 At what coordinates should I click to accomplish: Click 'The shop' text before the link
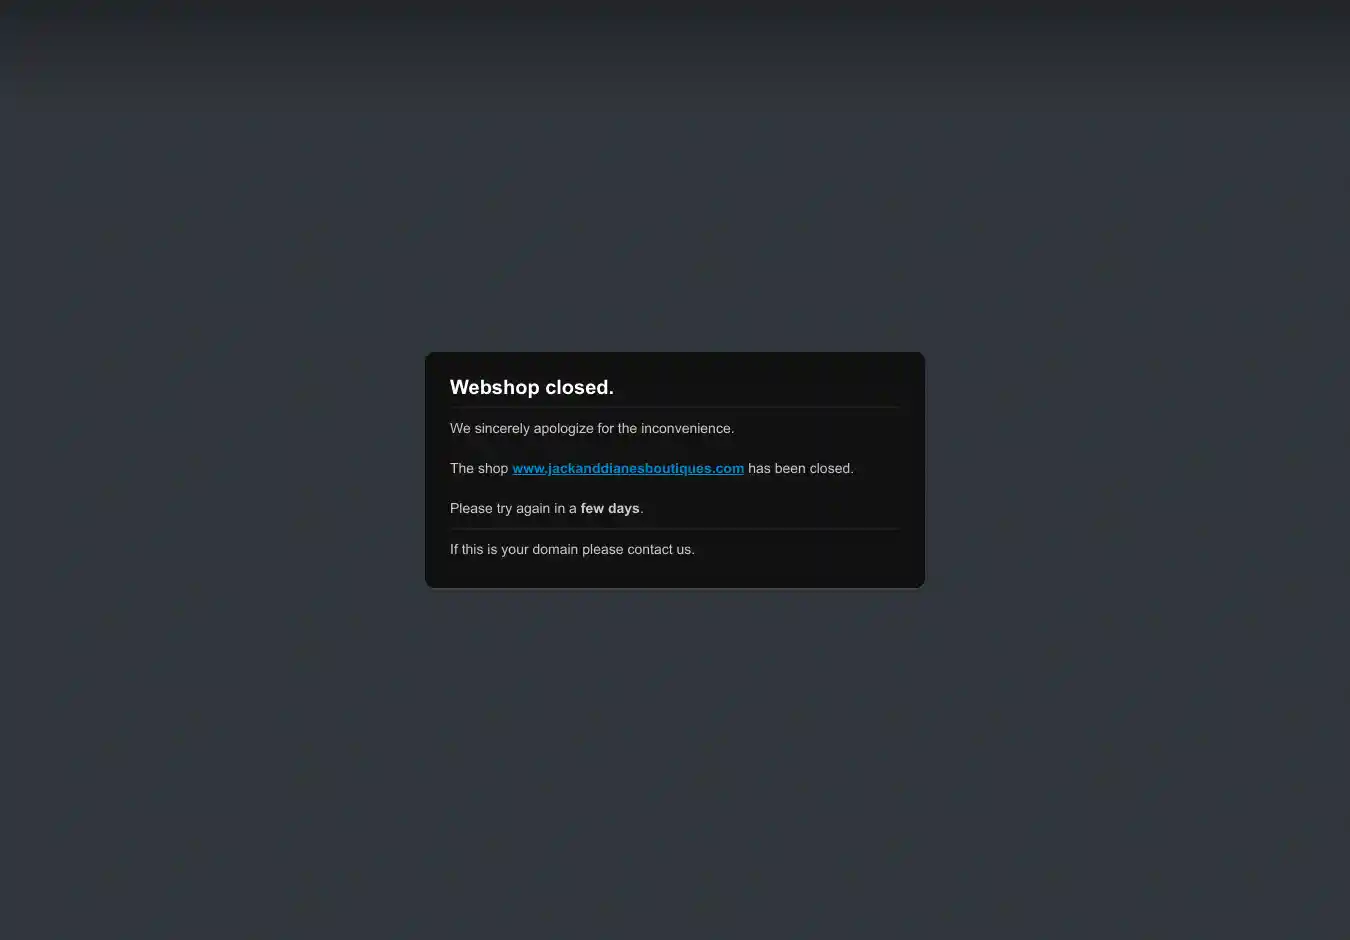[x=479, y=468]
